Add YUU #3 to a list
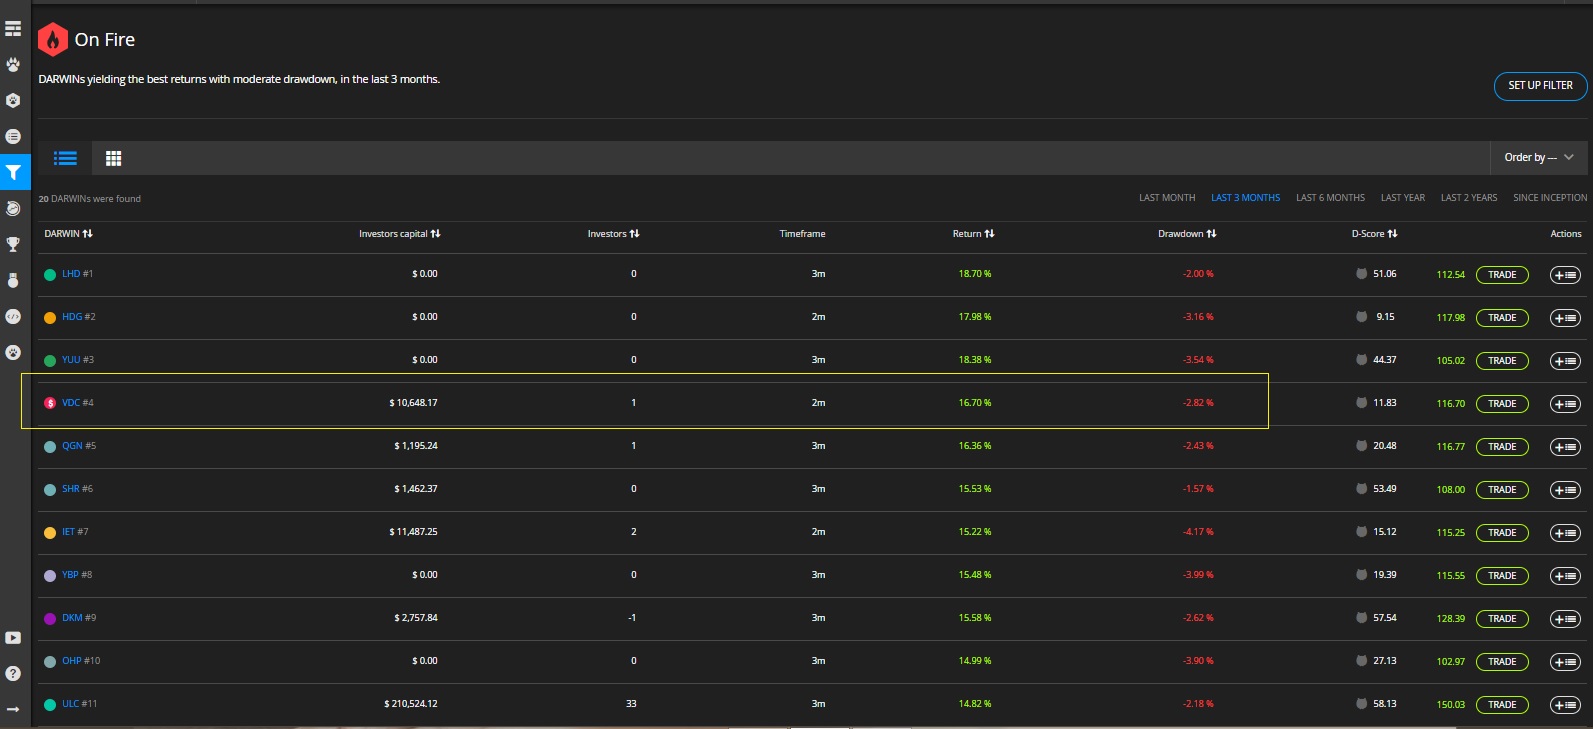Viewport: 1593px width, 729px height. pos(1565,361)
